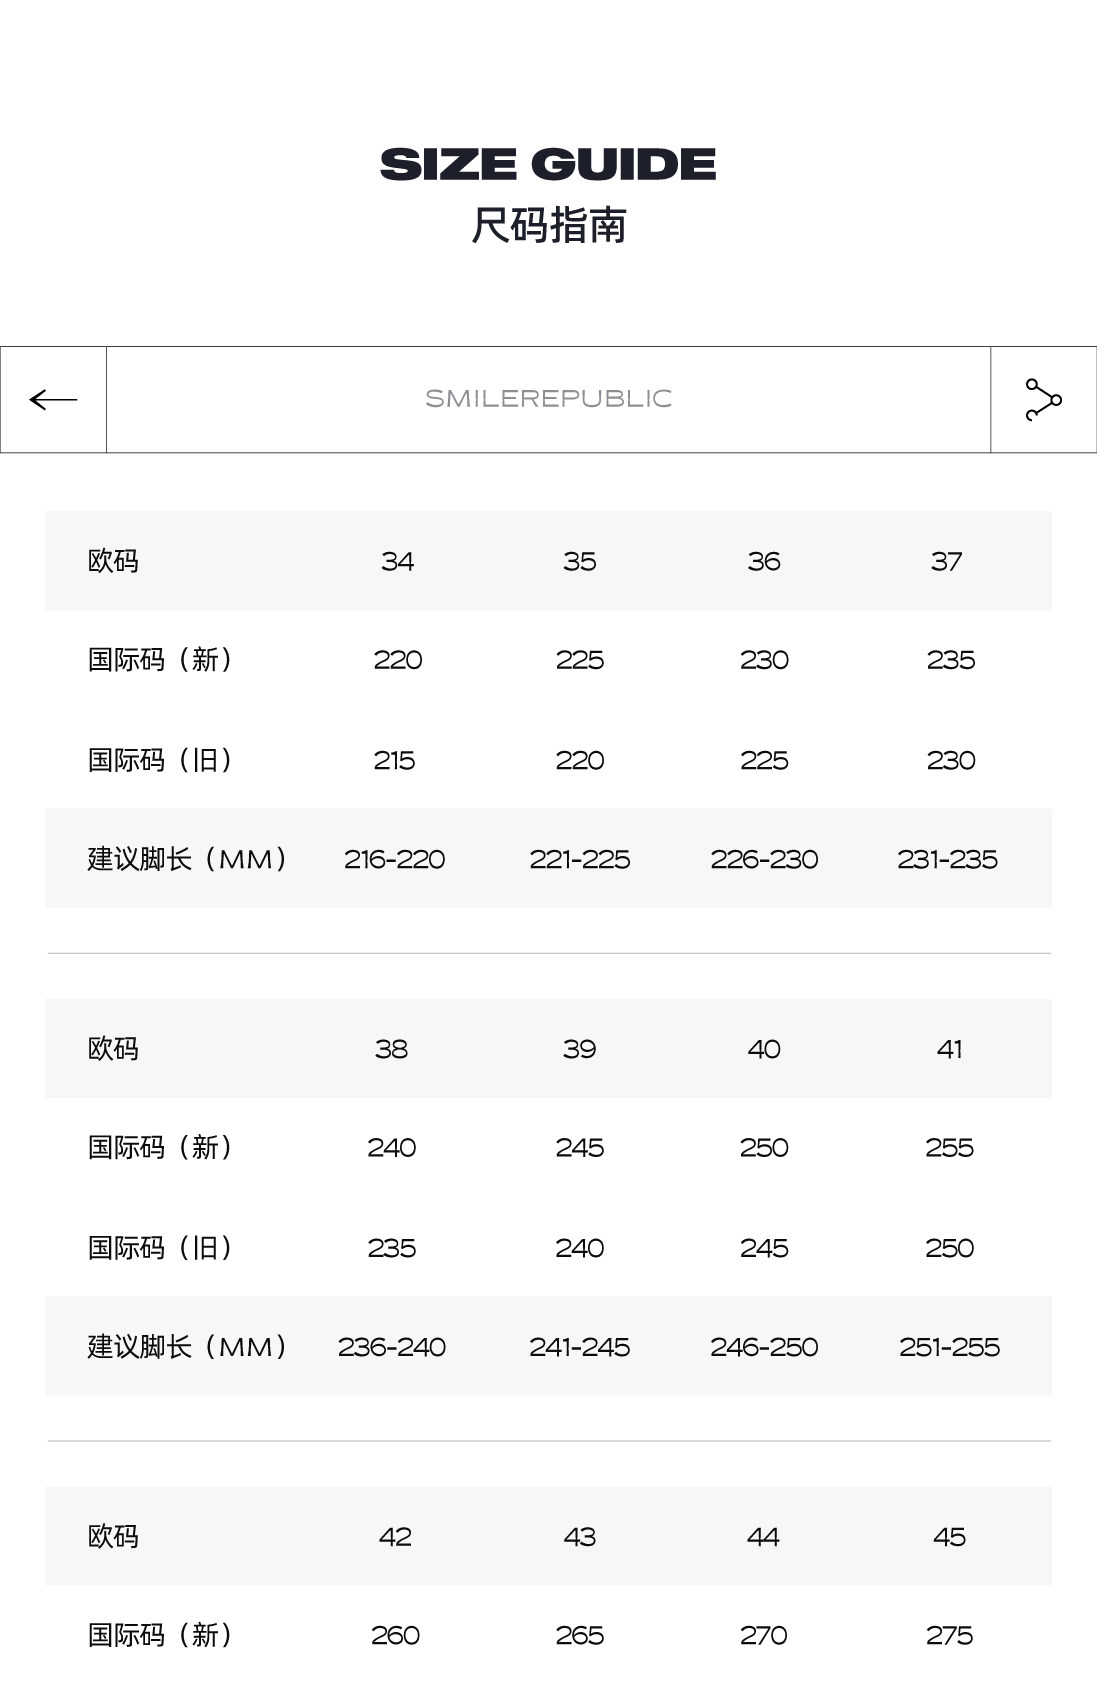
Task: Click new international size 265 cell
Action: 579,1635
